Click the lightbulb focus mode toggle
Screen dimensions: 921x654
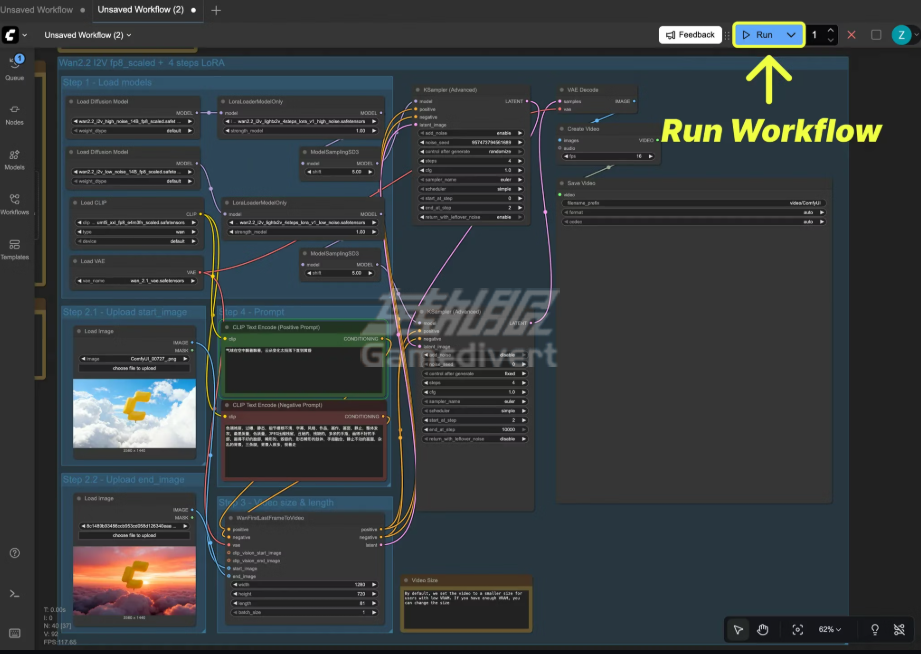coord(875,629)
